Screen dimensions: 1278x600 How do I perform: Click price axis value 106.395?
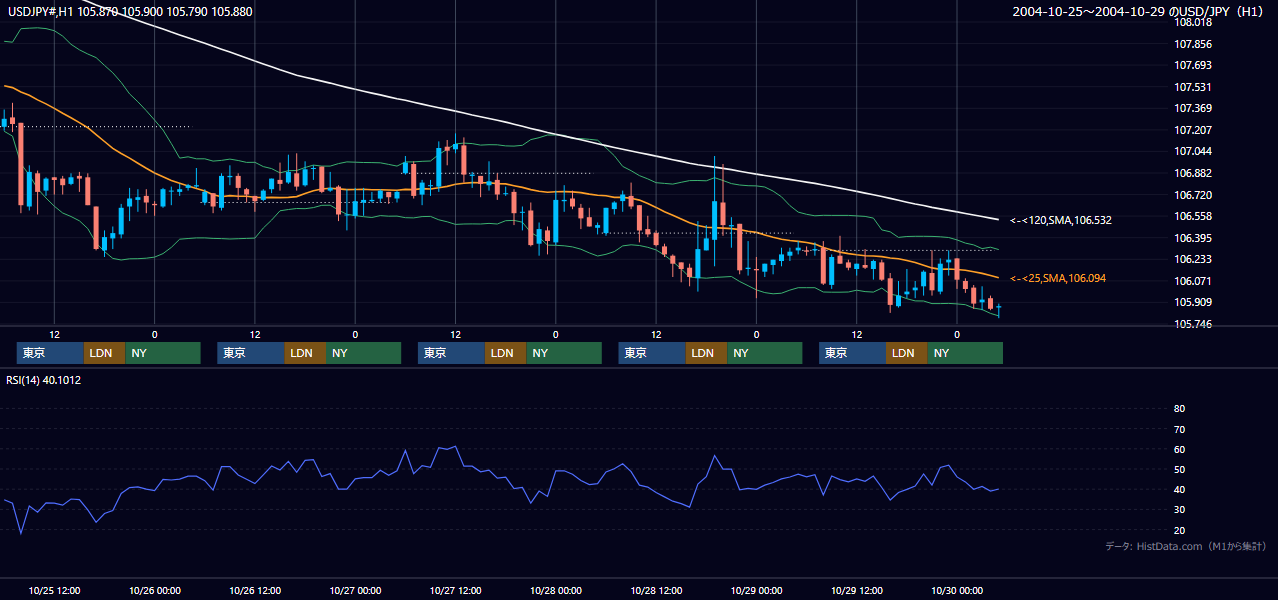coord(1193,238)
